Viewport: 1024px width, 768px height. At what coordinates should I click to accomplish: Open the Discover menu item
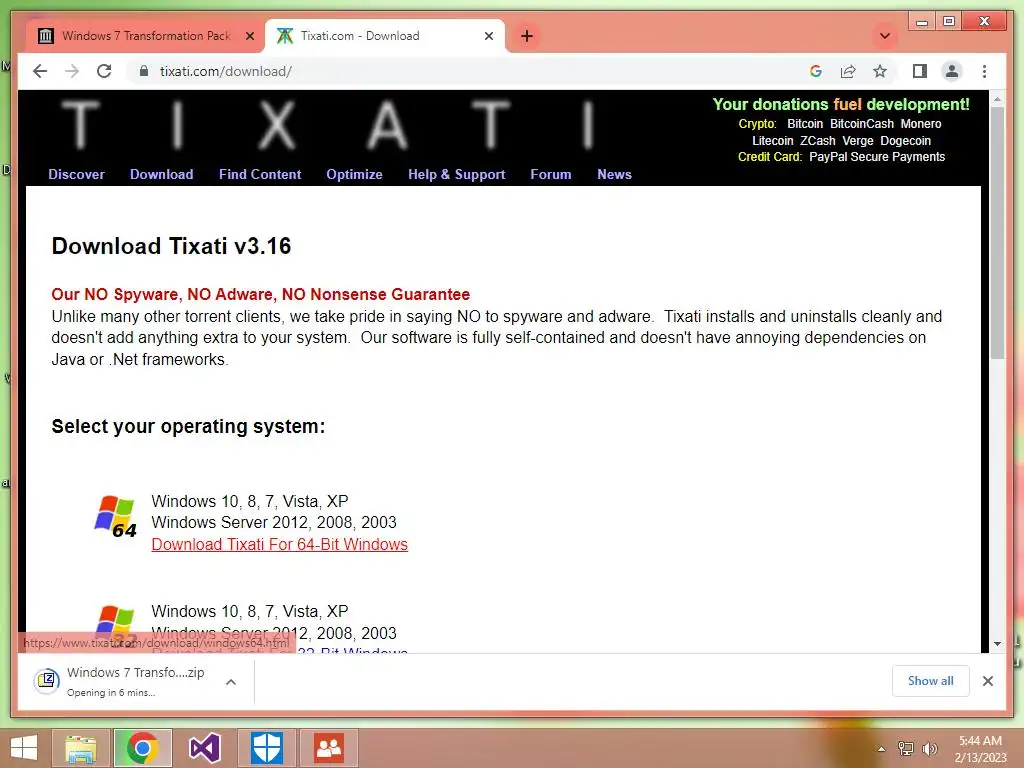pos(76,174)
